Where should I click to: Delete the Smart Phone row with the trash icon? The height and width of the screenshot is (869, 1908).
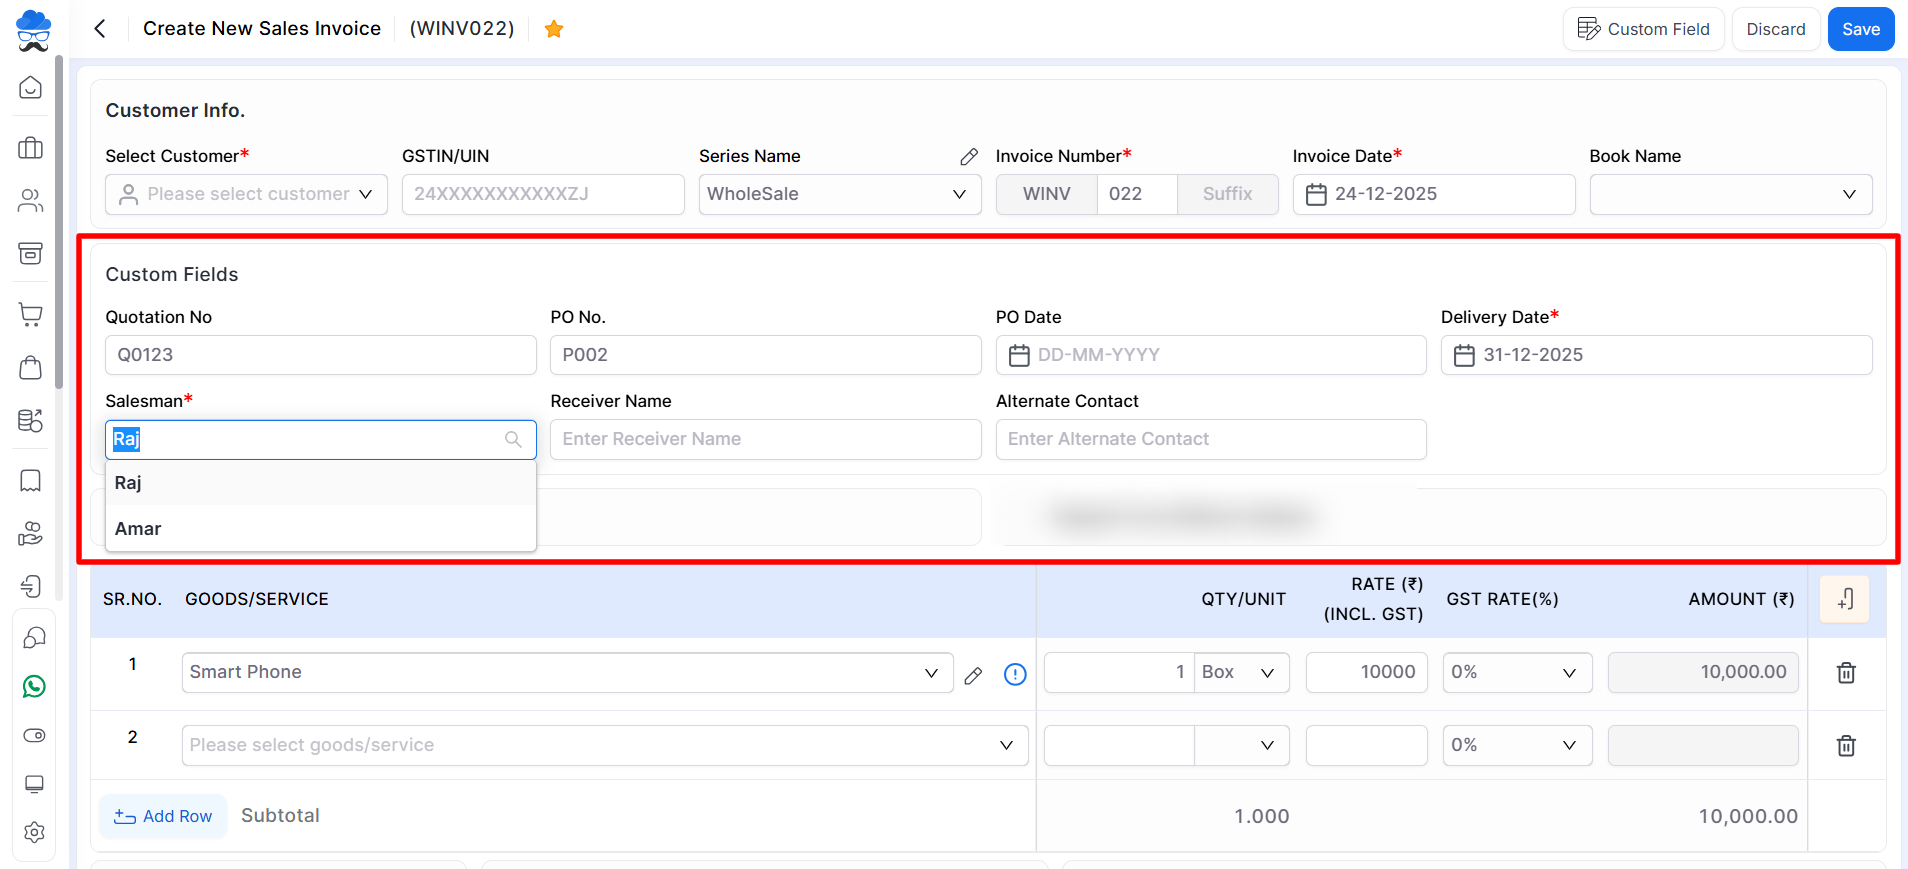pyautogui.click(x=1846, y=673)
